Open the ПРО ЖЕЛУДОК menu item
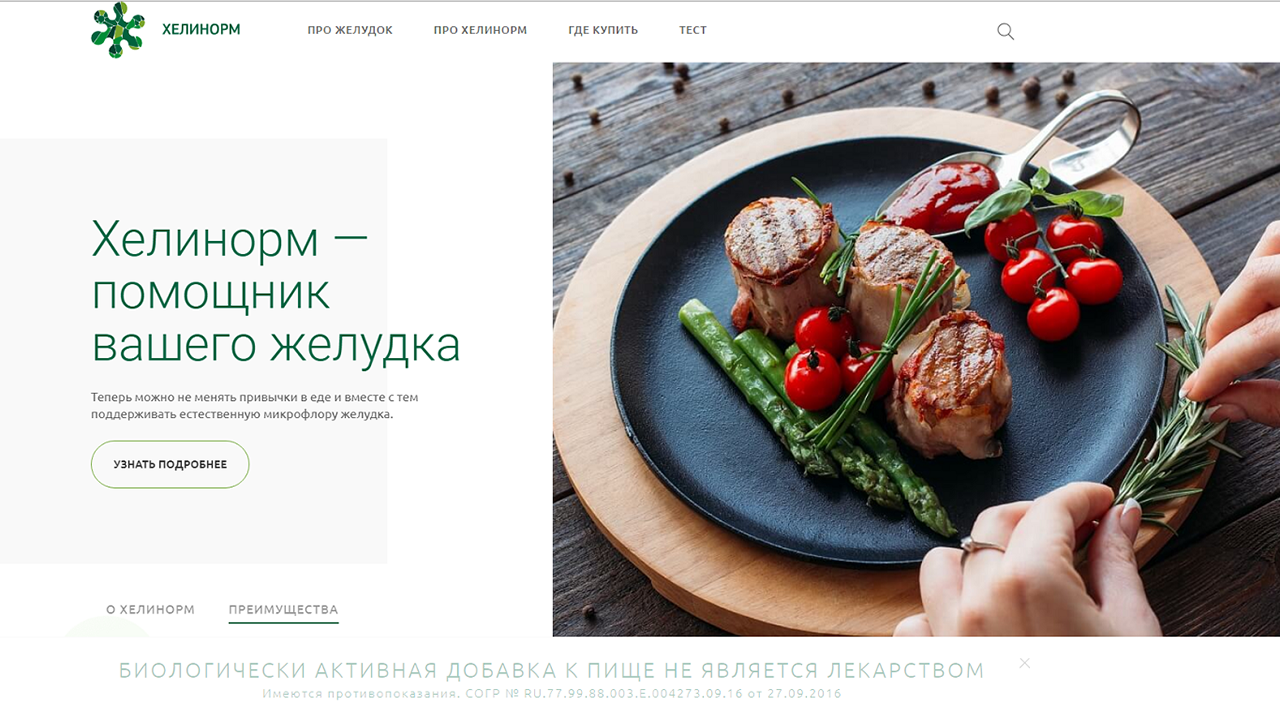This screenshot has width=1280, height=720. pos(350,30)
